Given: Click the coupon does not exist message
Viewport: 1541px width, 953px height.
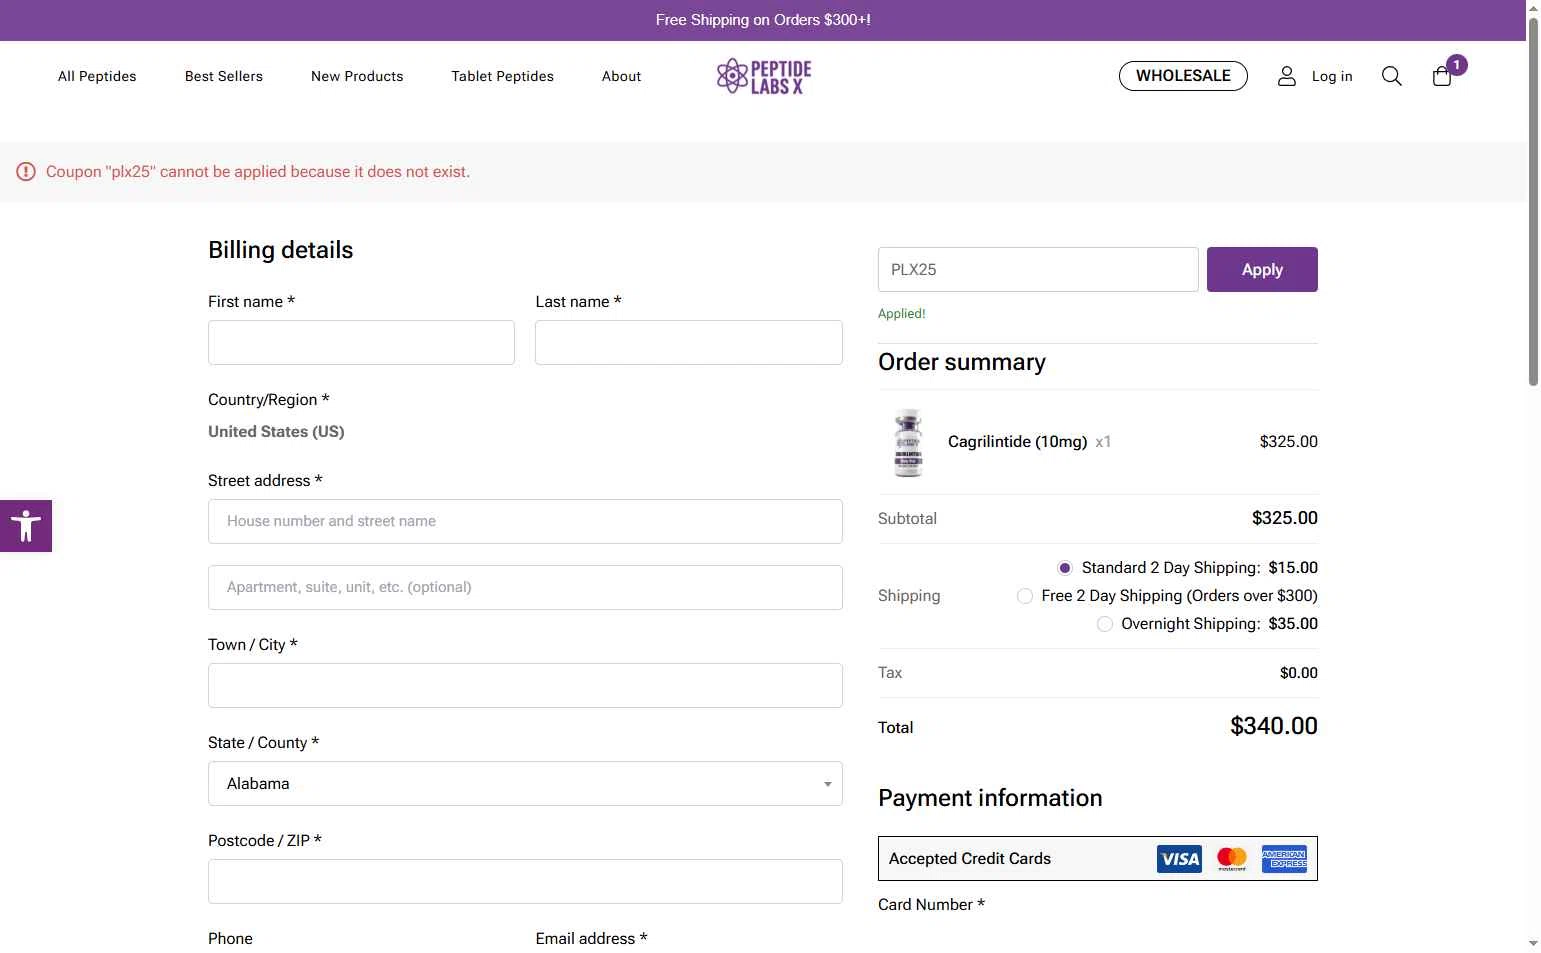Looking at the screenshot, I should (258, 172).
